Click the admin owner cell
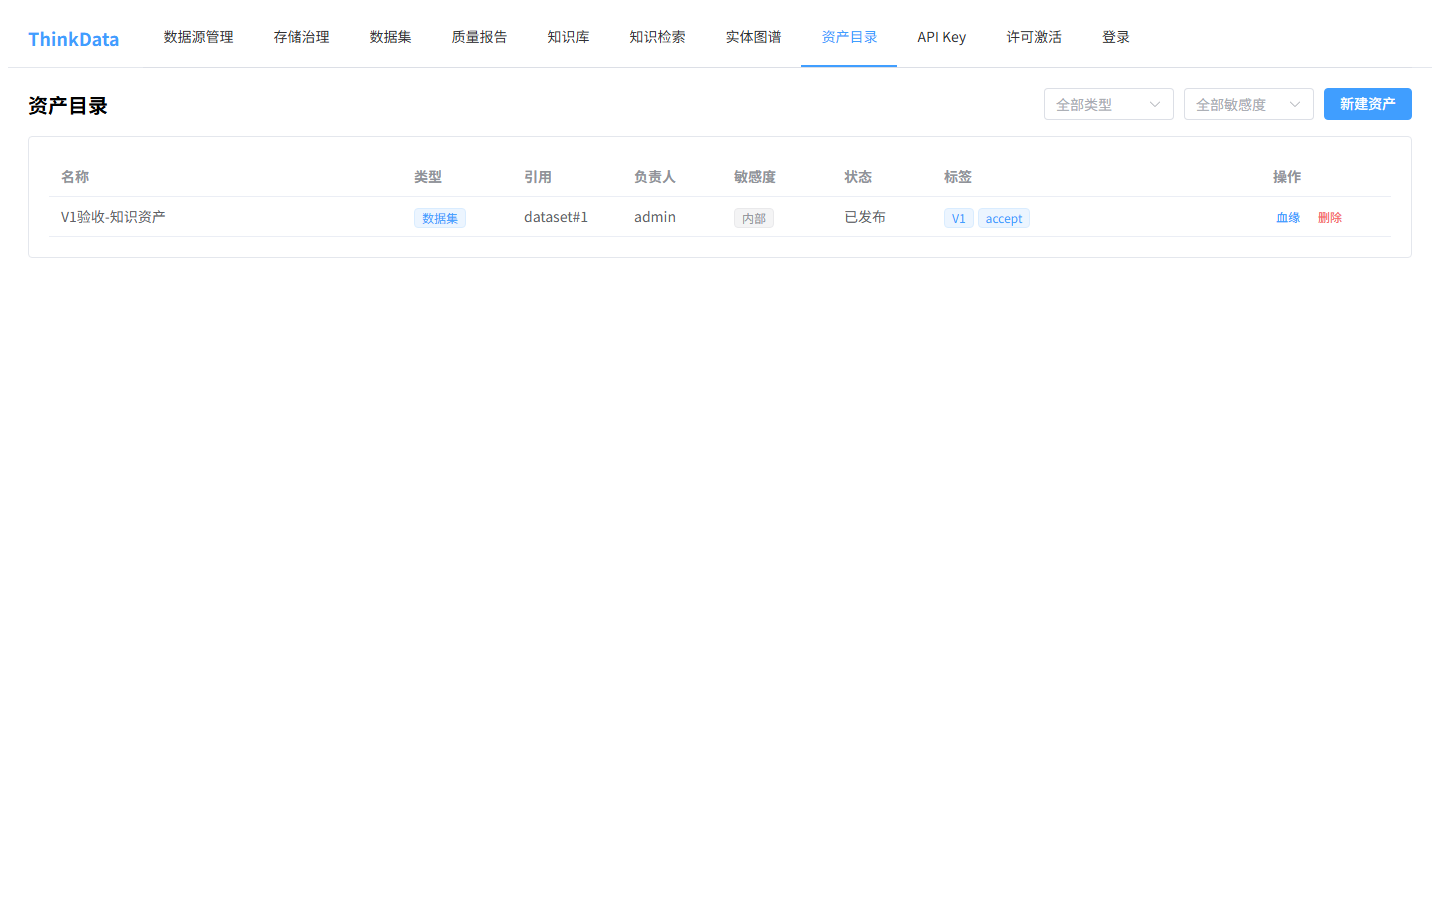 click(x=655, y=217)
